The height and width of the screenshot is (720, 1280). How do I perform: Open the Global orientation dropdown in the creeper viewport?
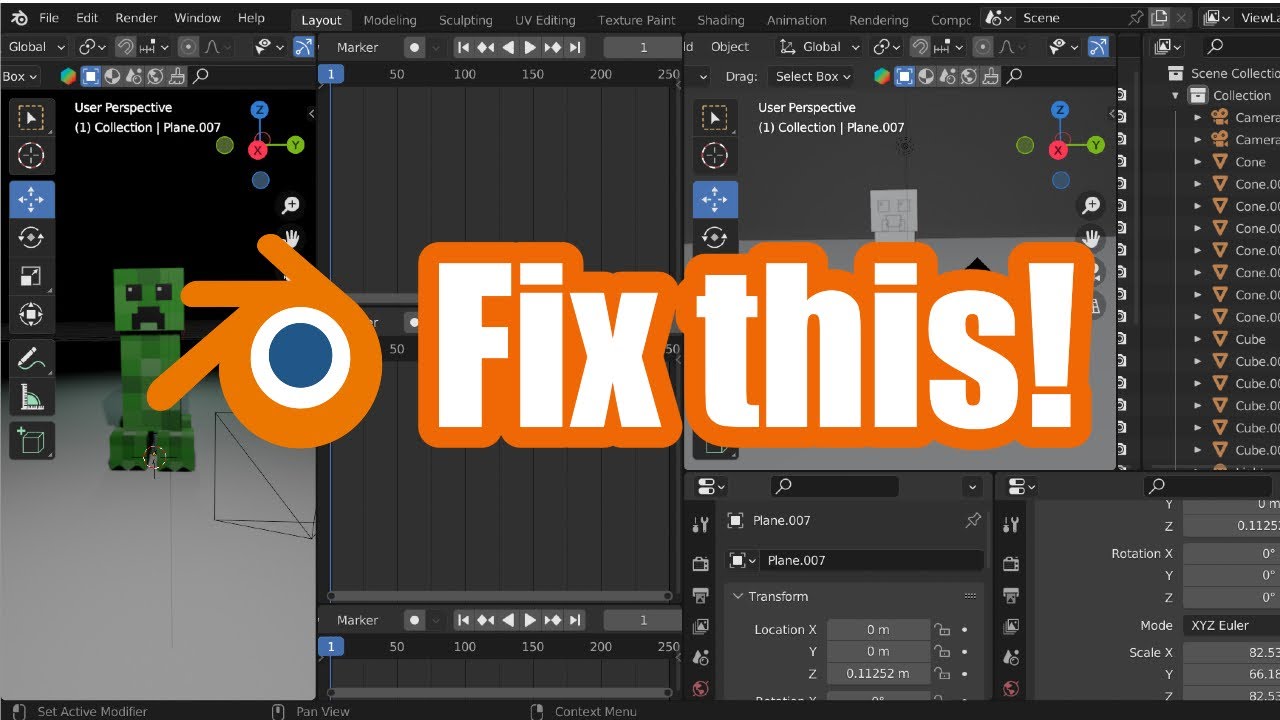(35, 47)
